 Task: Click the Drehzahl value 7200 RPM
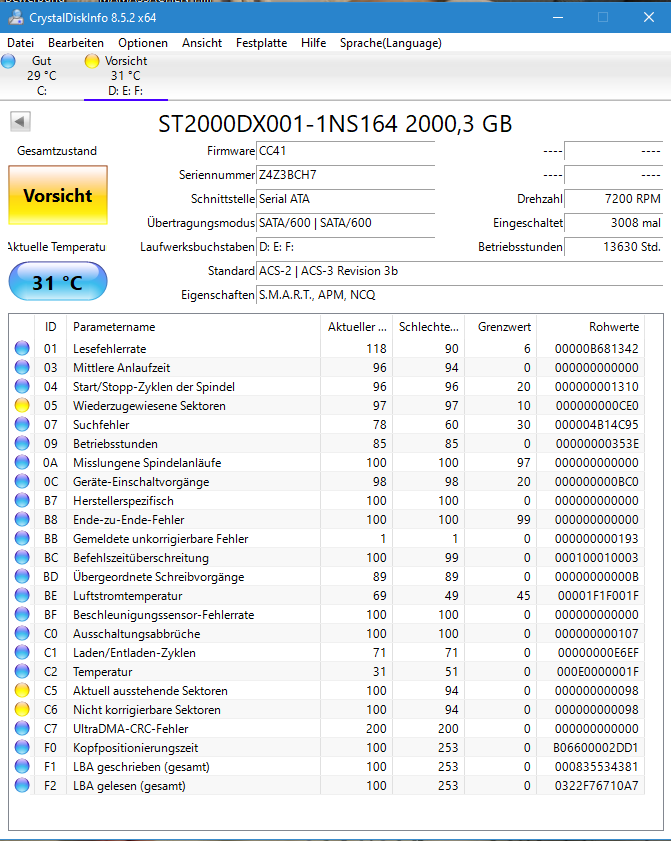click(x=614, y=199)
